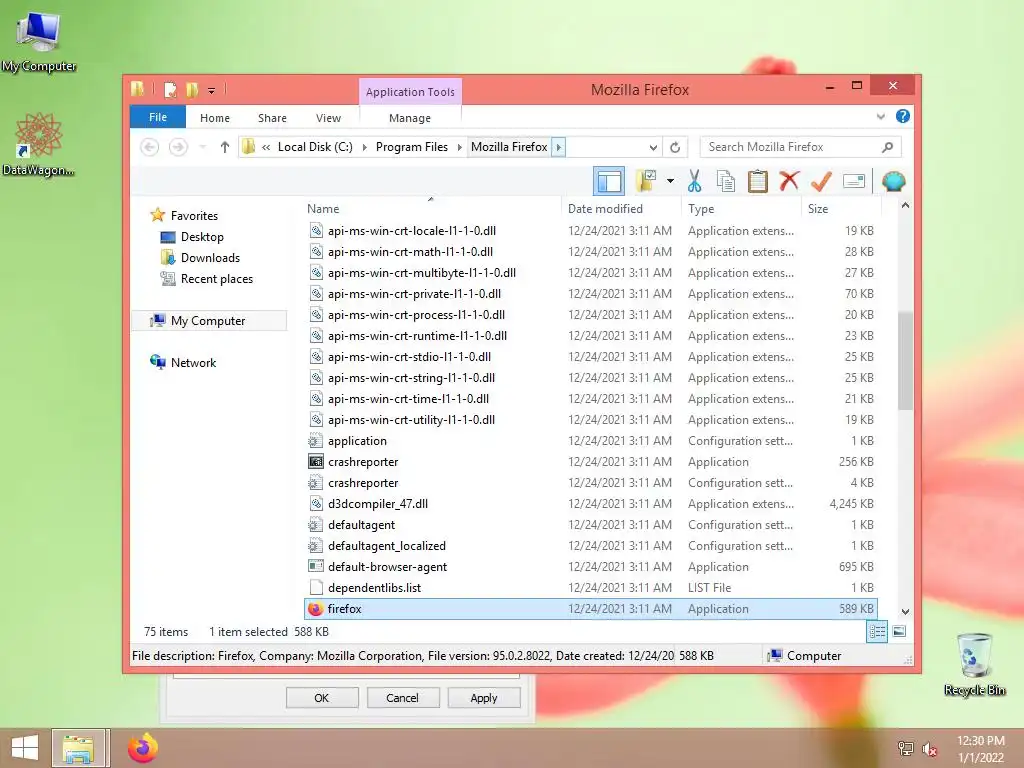The image size is (1024, 768).
Task: Select the application configuration file
Action: pos(590,441)
